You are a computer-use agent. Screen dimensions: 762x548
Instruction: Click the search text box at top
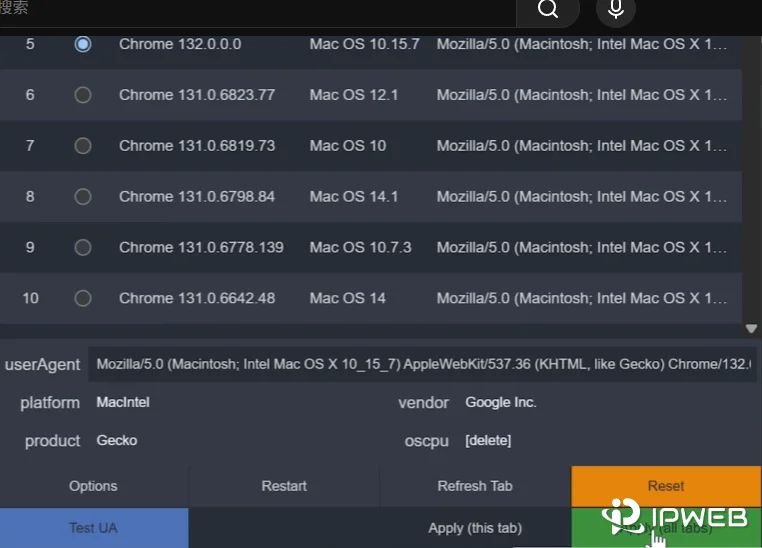(258, 10)
